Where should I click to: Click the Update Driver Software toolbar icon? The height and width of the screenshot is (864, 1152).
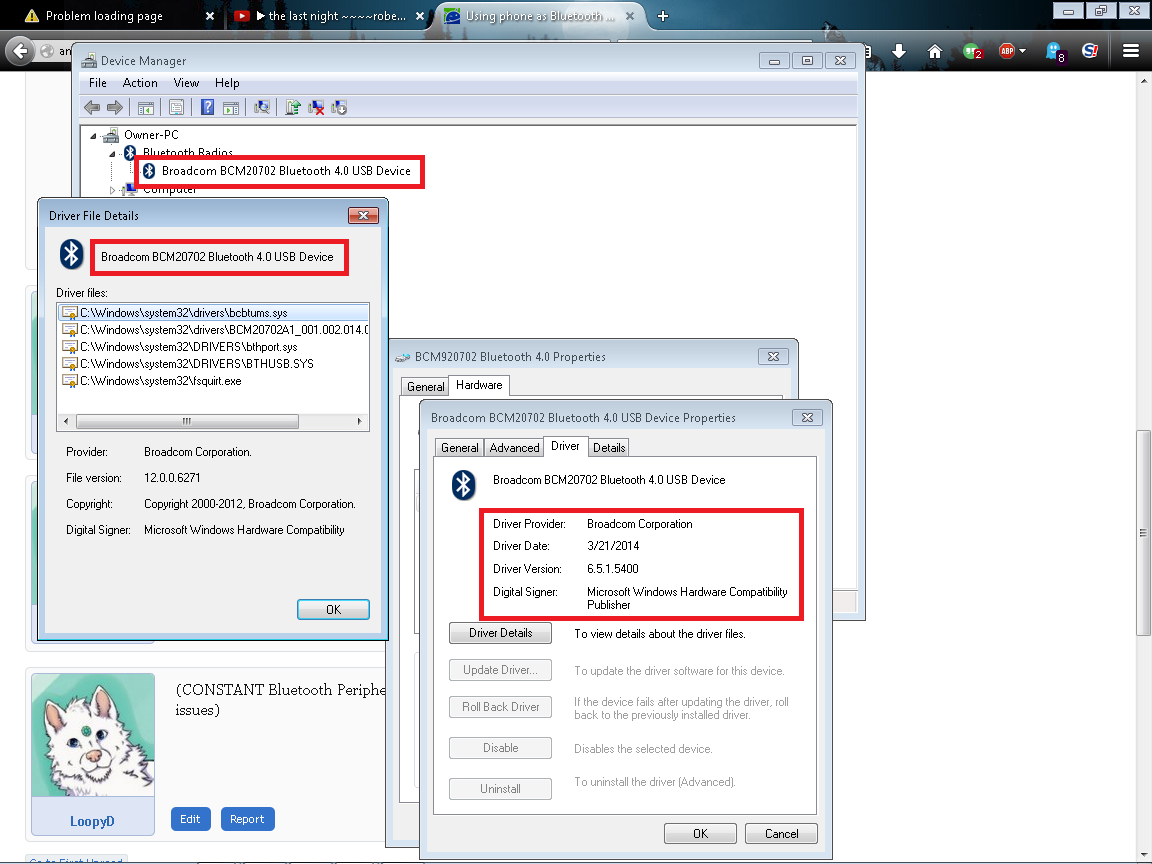coord(293,108)
